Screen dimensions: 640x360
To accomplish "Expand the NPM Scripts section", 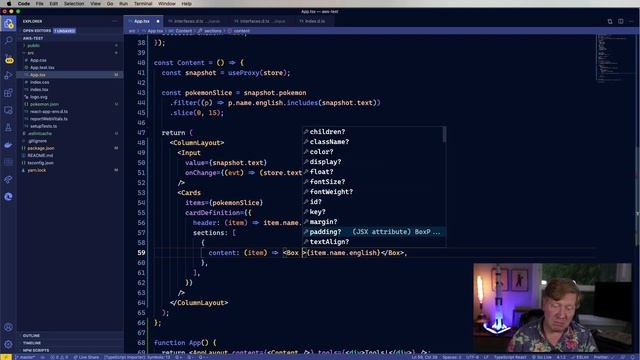I will click(70, 350).
